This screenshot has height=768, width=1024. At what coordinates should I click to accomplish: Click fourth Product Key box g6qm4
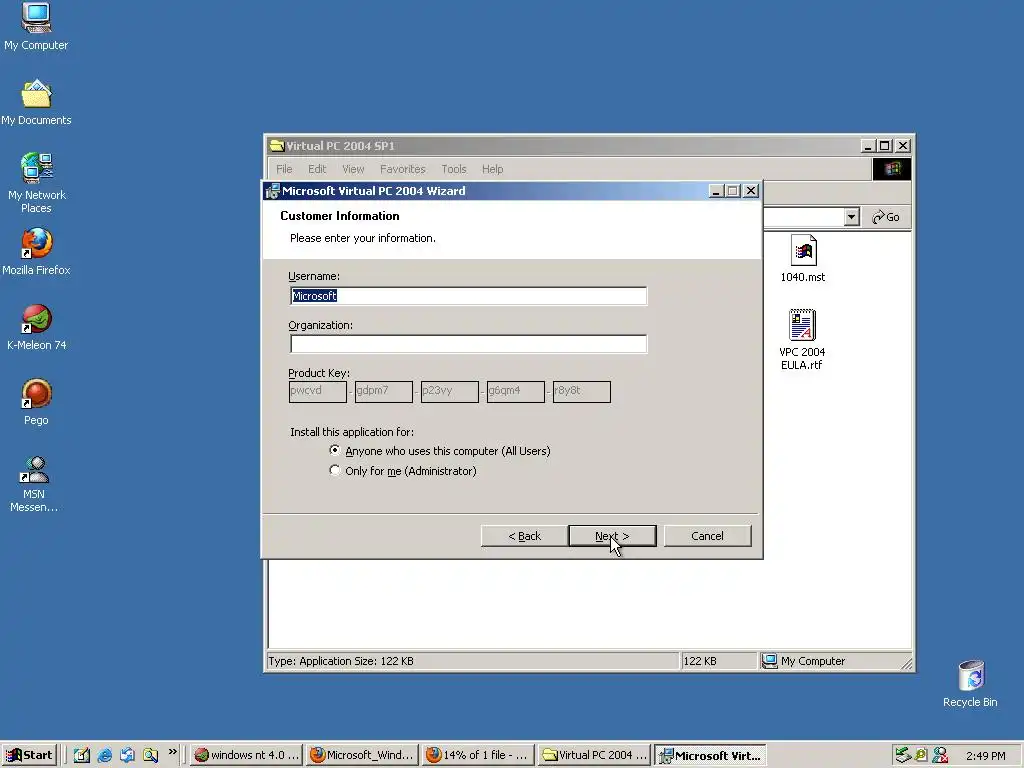click(x=515, y=392)
